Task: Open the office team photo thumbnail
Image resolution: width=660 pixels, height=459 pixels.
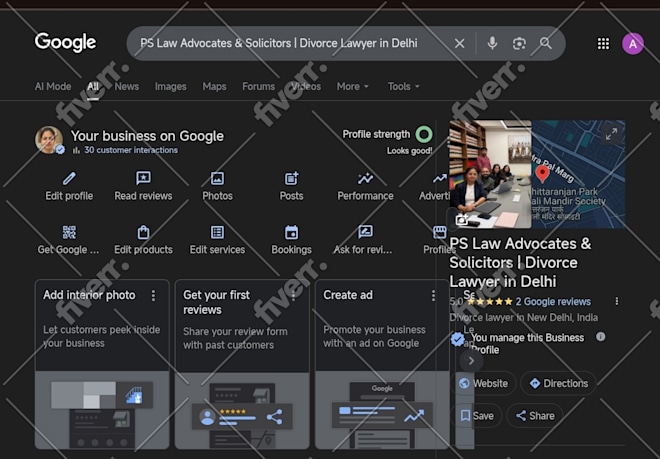Action: tap(490, 174)
